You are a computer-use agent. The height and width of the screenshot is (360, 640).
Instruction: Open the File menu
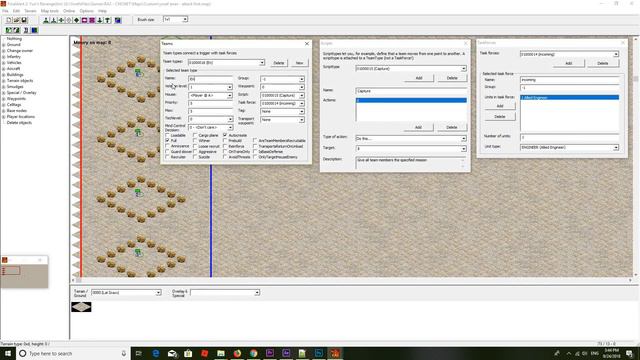(x=5, y=11)
